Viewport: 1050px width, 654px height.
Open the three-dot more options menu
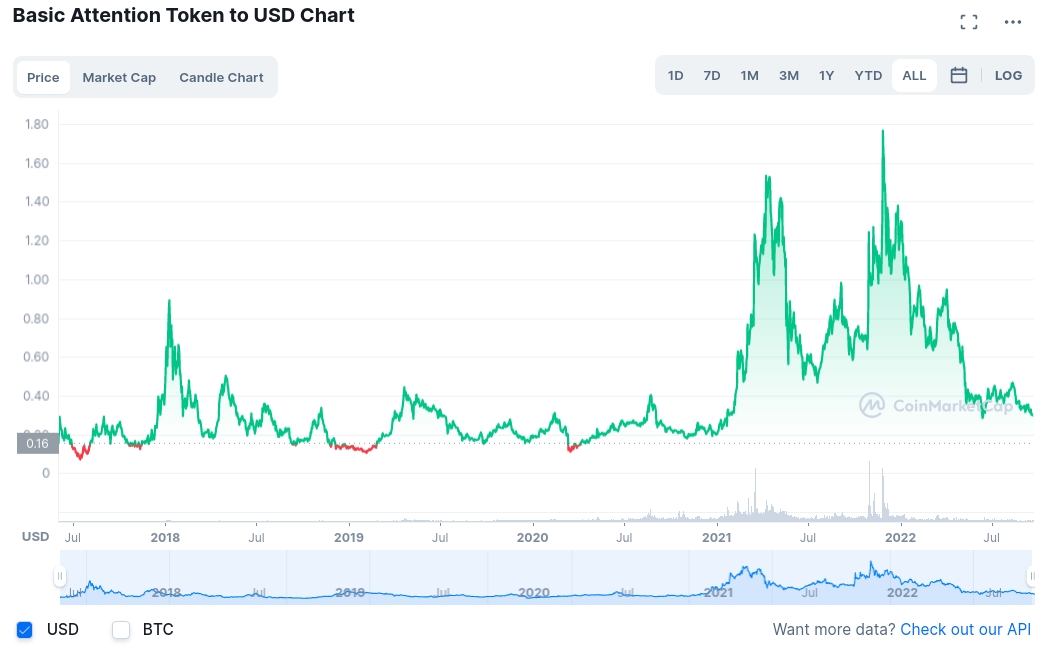1012,22
